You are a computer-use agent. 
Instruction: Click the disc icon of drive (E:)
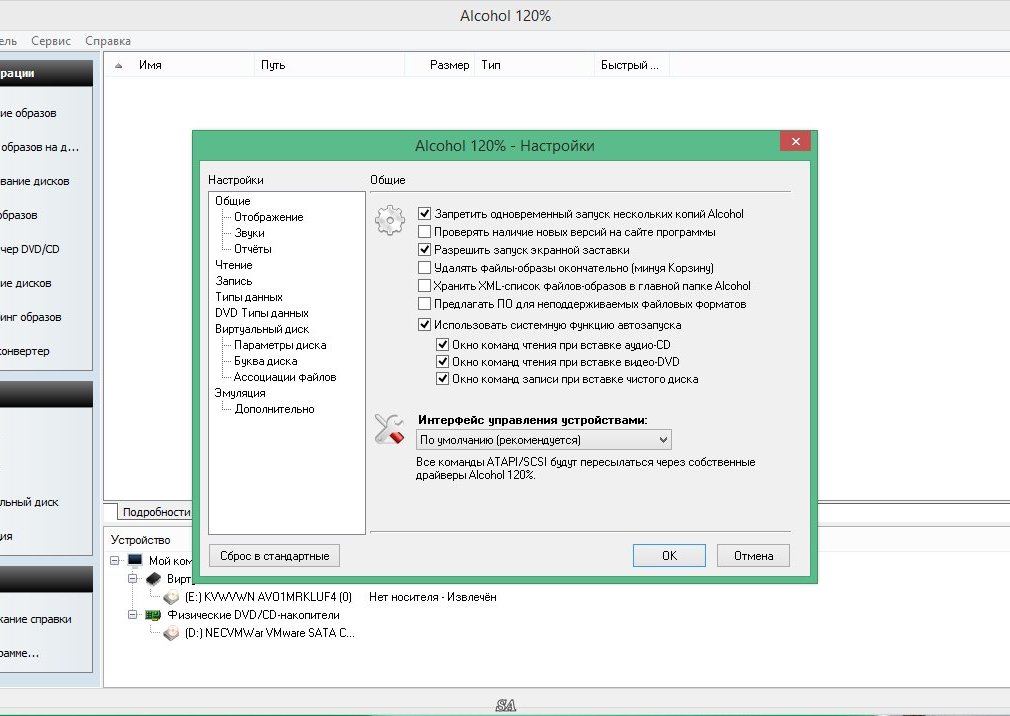[171, 598]
